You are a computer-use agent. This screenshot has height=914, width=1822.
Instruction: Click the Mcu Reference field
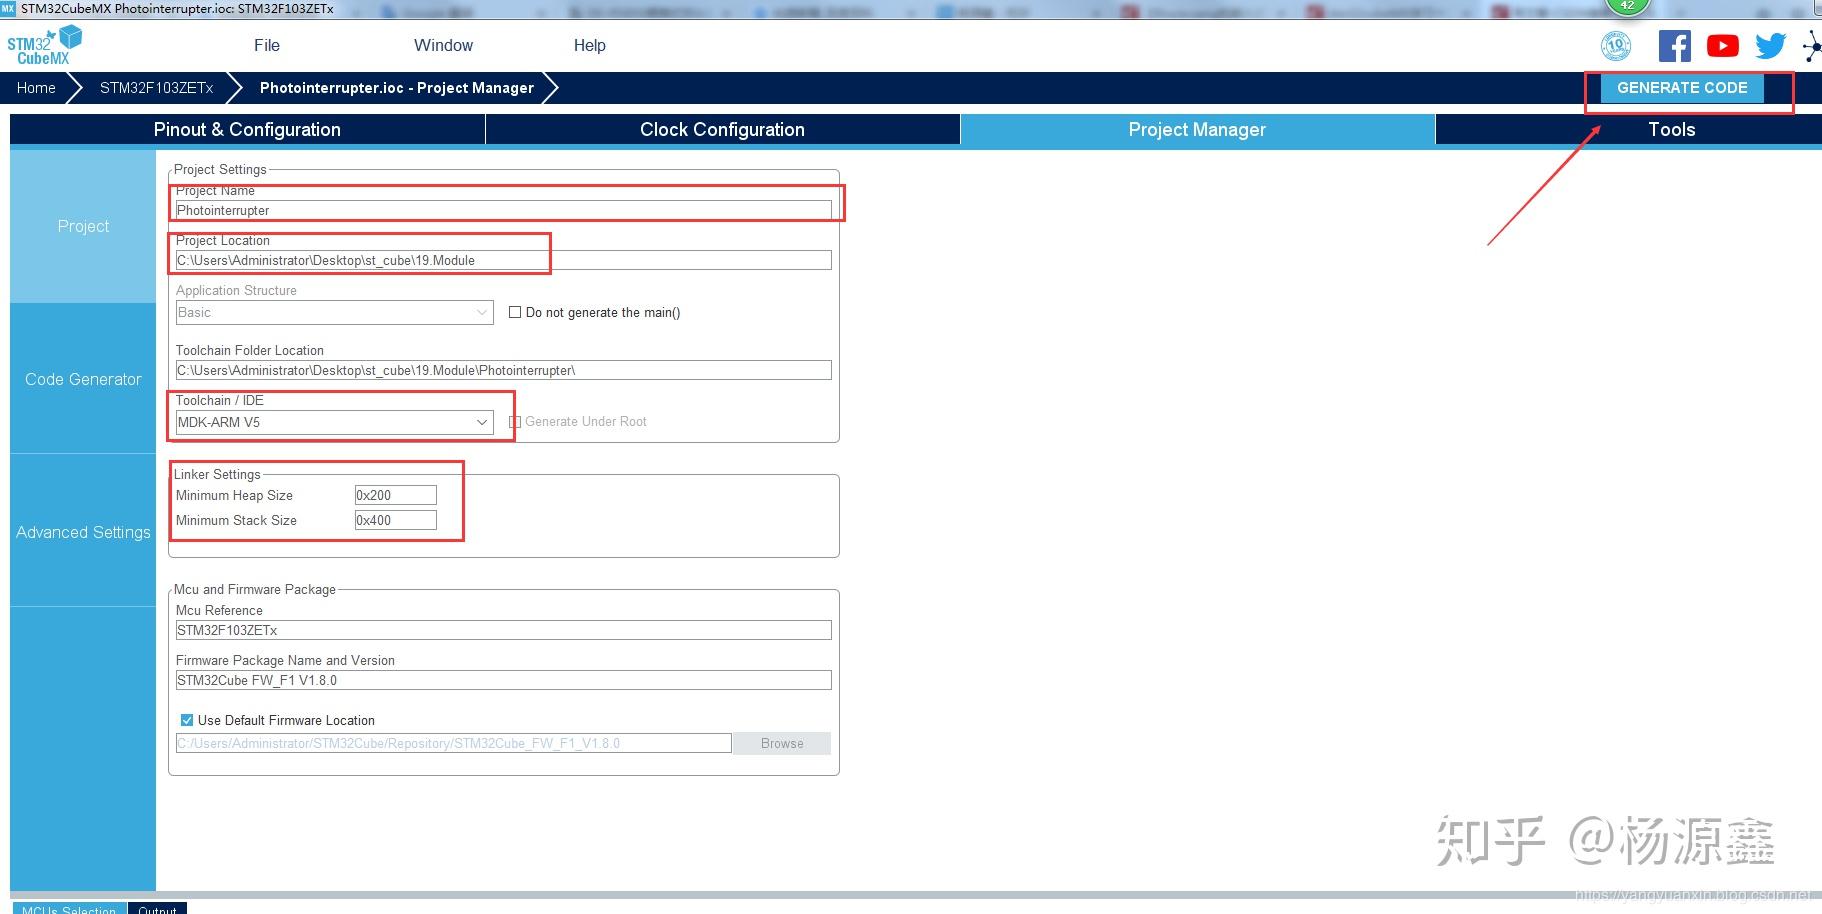[503, 630]
